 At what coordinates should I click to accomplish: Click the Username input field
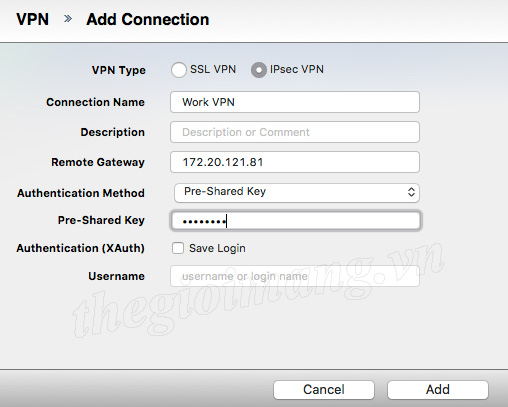tap(295, 276)
